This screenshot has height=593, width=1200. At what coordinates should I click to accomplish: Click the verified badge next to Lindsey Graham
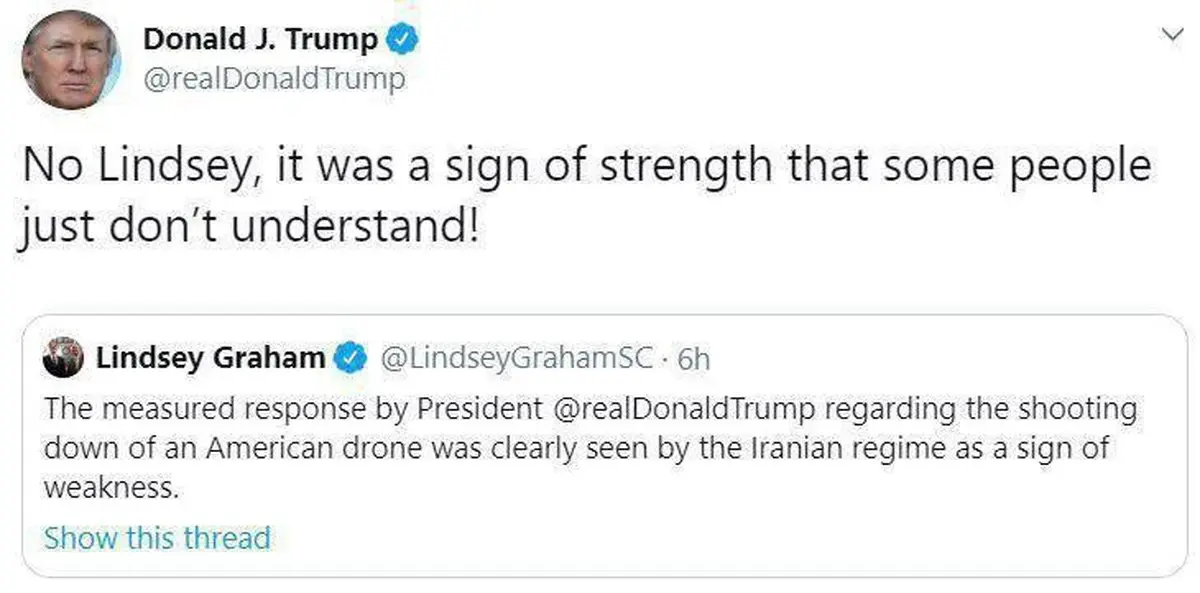click(x=349, y=359)
